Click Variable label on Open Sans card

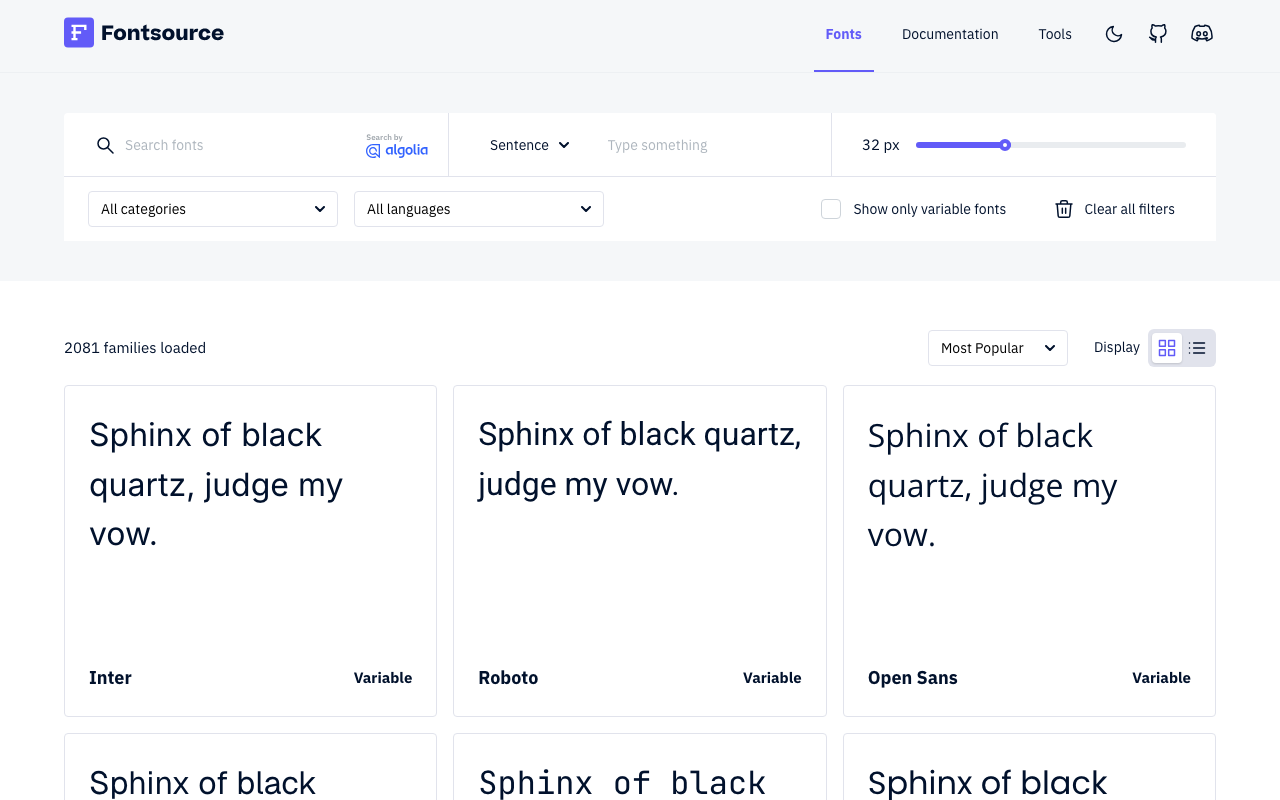click(1161, 678)
